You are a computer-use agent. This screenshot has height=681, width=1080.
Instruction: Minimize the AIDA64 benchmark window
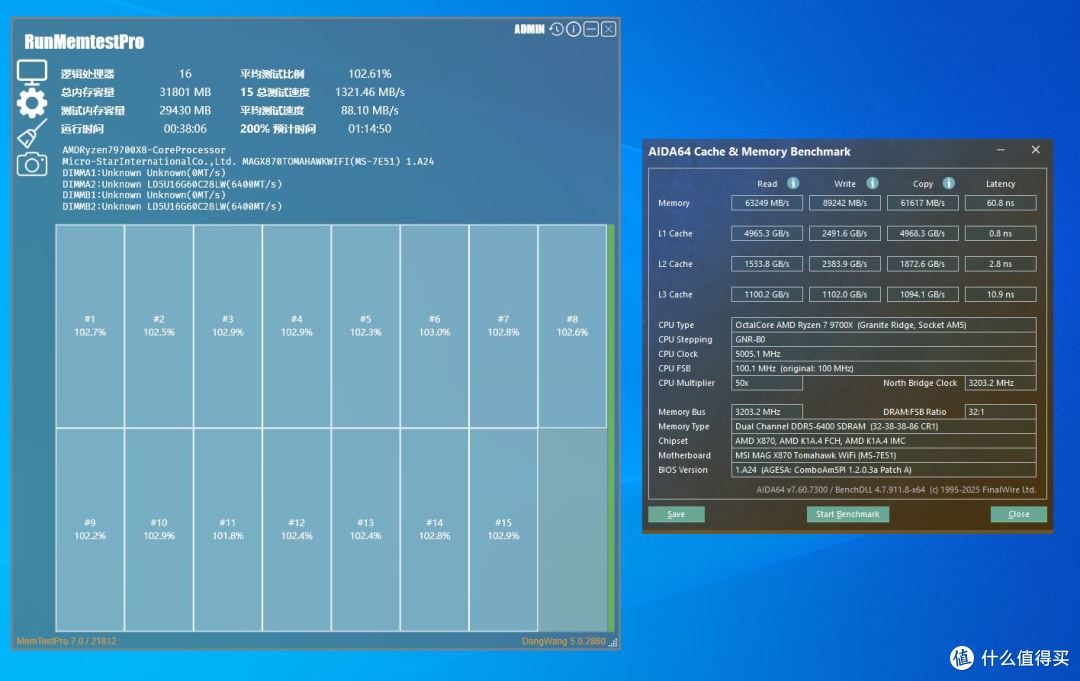1000,150
